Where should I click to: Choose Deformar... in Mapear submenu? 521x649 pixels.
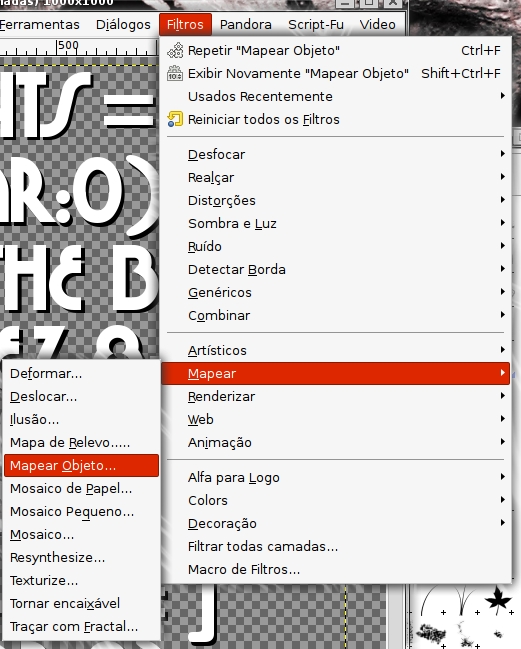(81, 373)
